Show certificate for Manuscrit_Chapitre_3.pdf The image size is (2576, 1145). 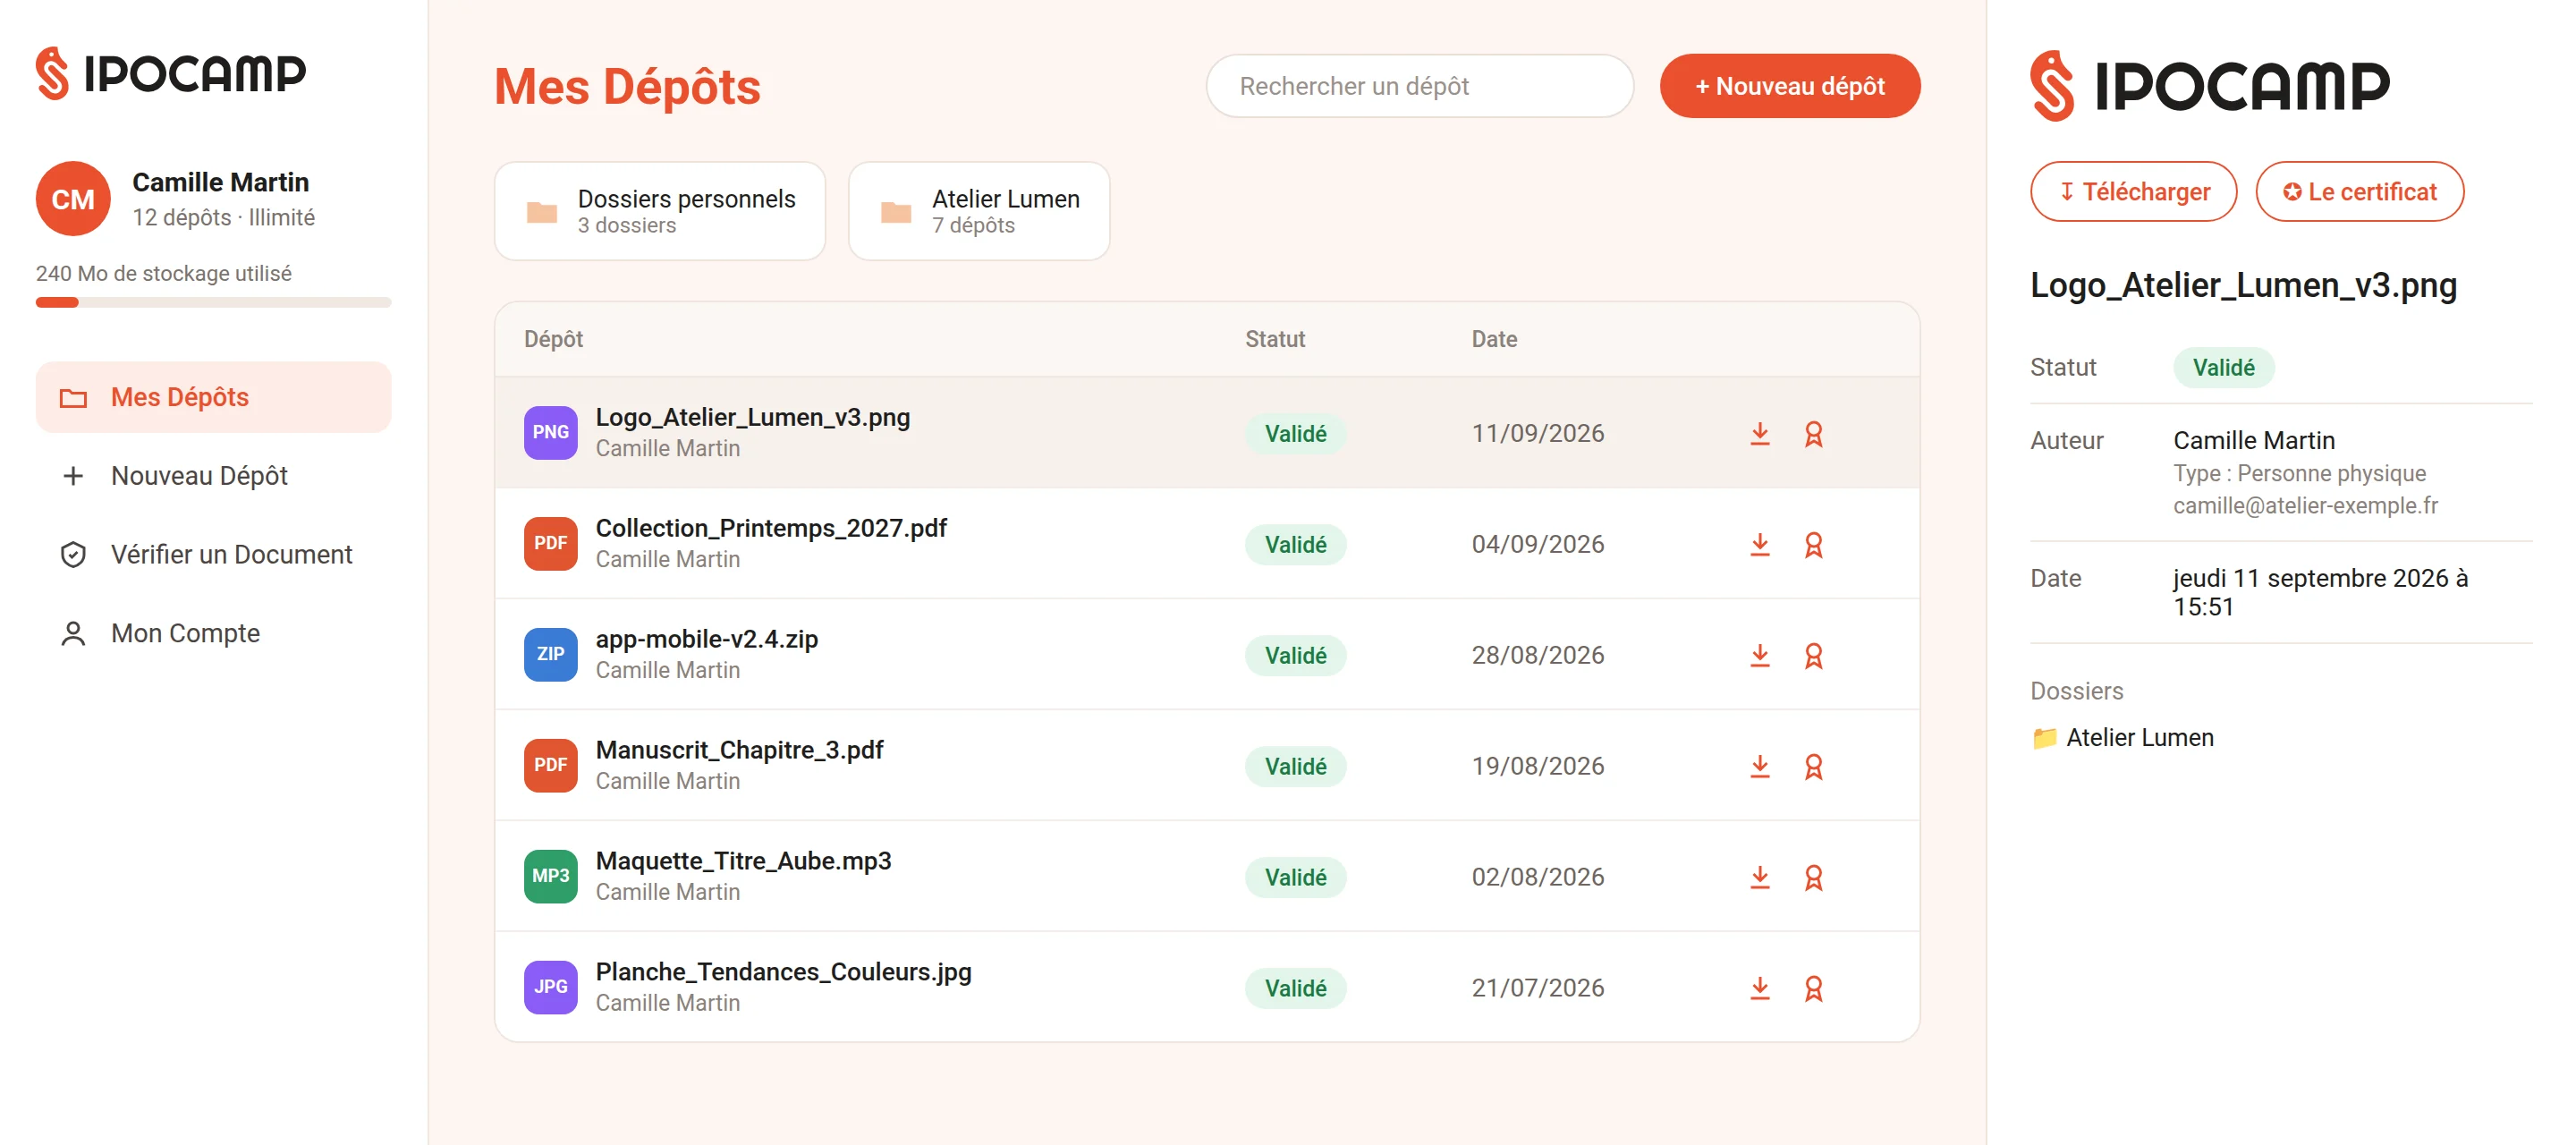click(1813, 766)
